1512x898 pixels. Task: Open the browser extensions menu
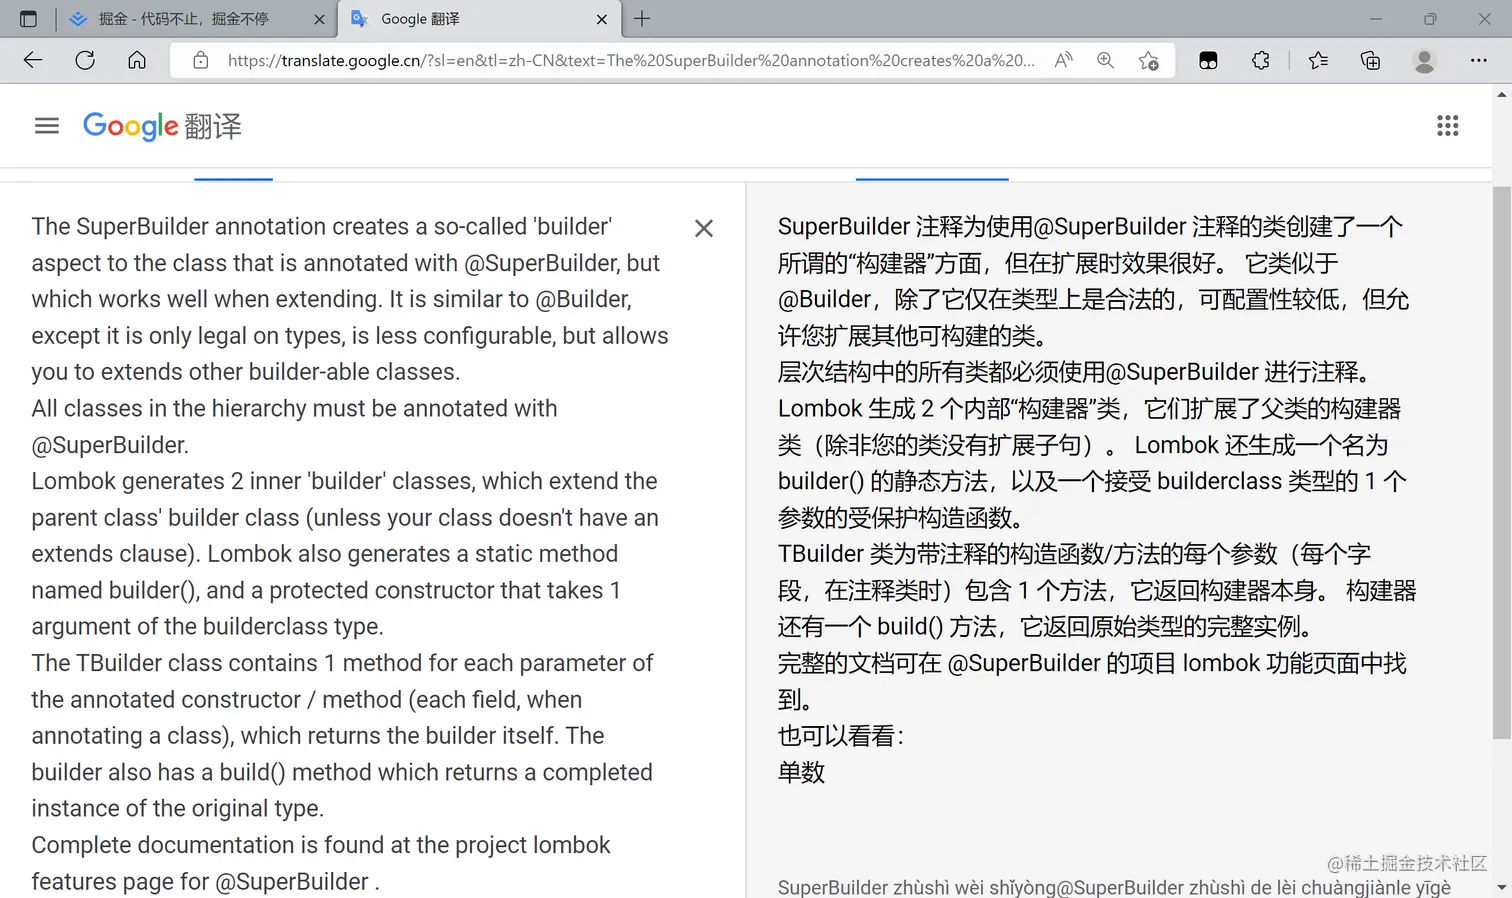[1260, 60]
